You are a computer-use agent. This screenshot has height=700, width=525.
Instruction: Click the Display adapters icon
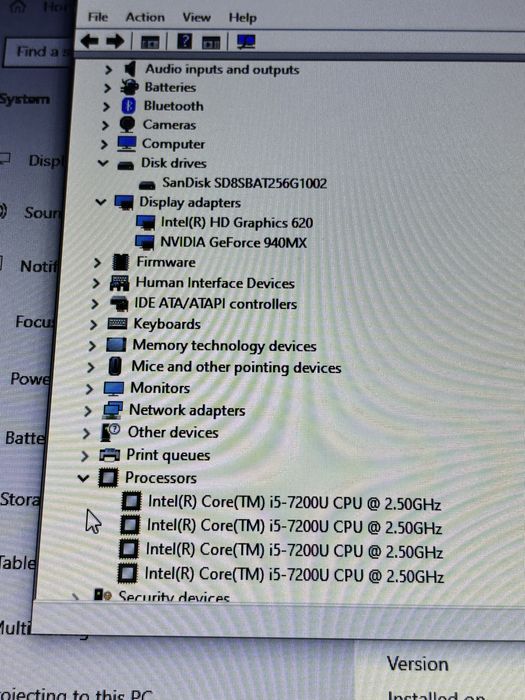pyautogui.click(x=124, y=203)
